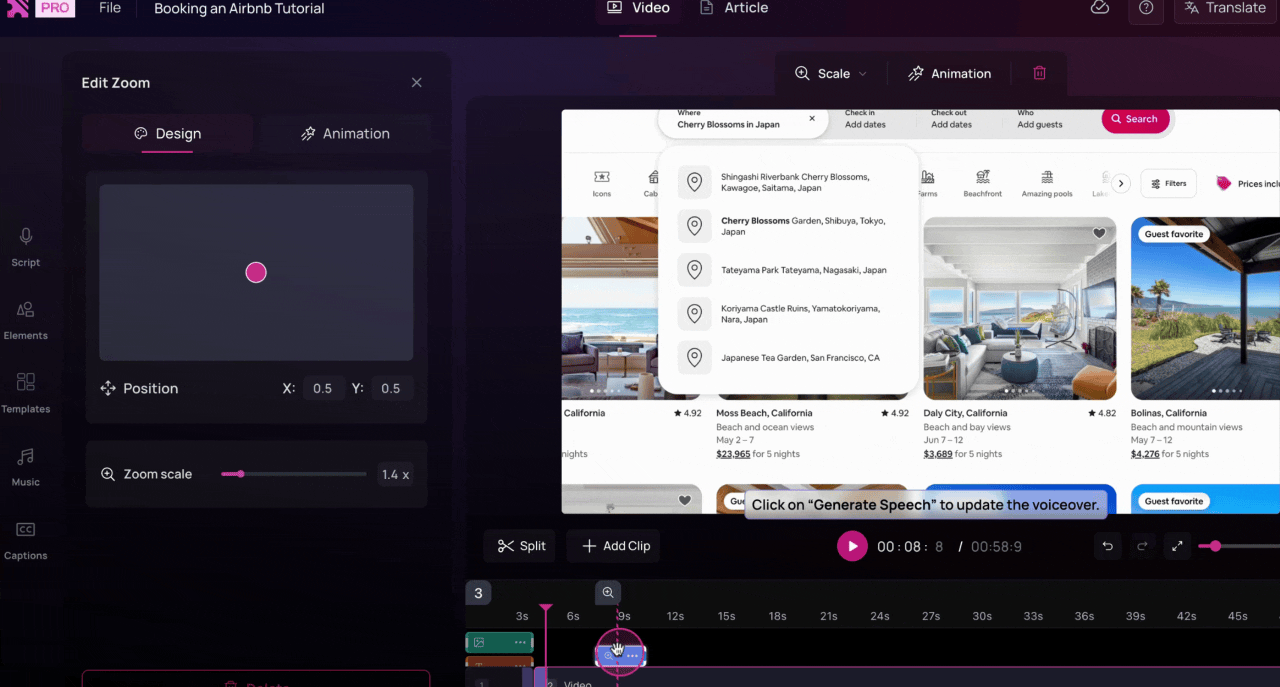1280x687 pixels.
Task: Click the pink playhead marker
Action: 545,609
